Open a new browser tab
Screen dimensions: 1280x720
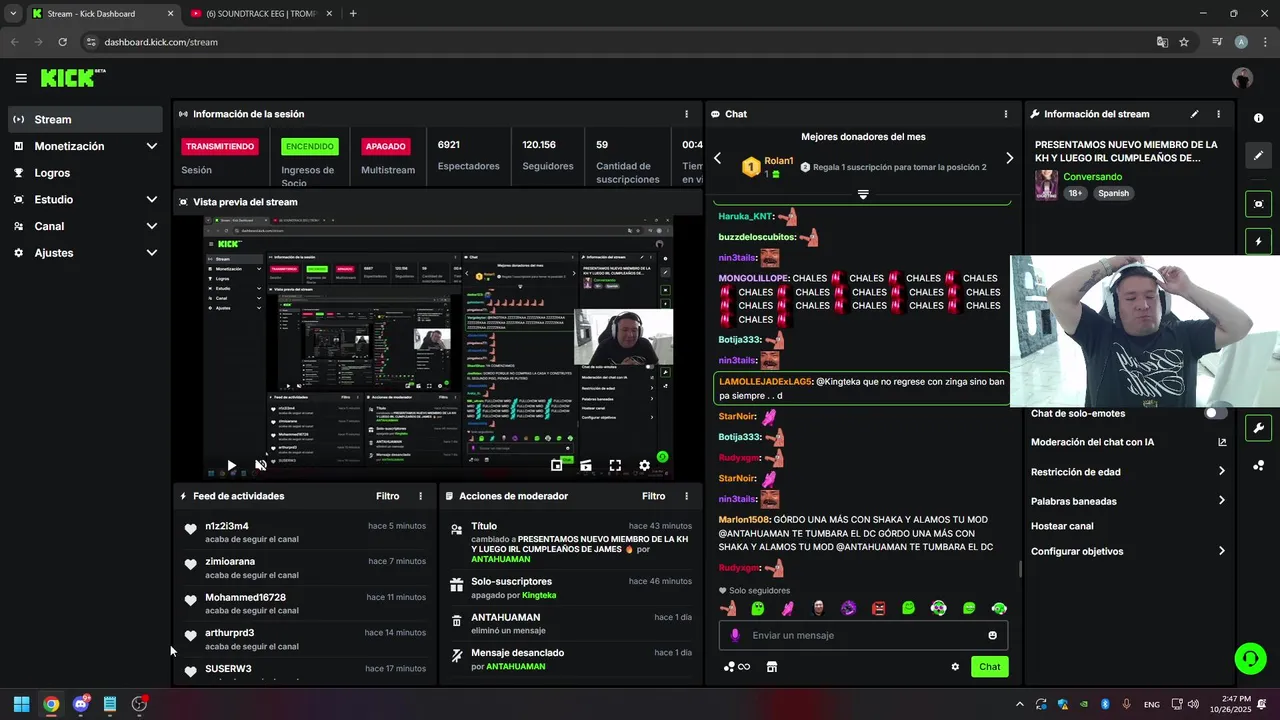coord(353,14)
